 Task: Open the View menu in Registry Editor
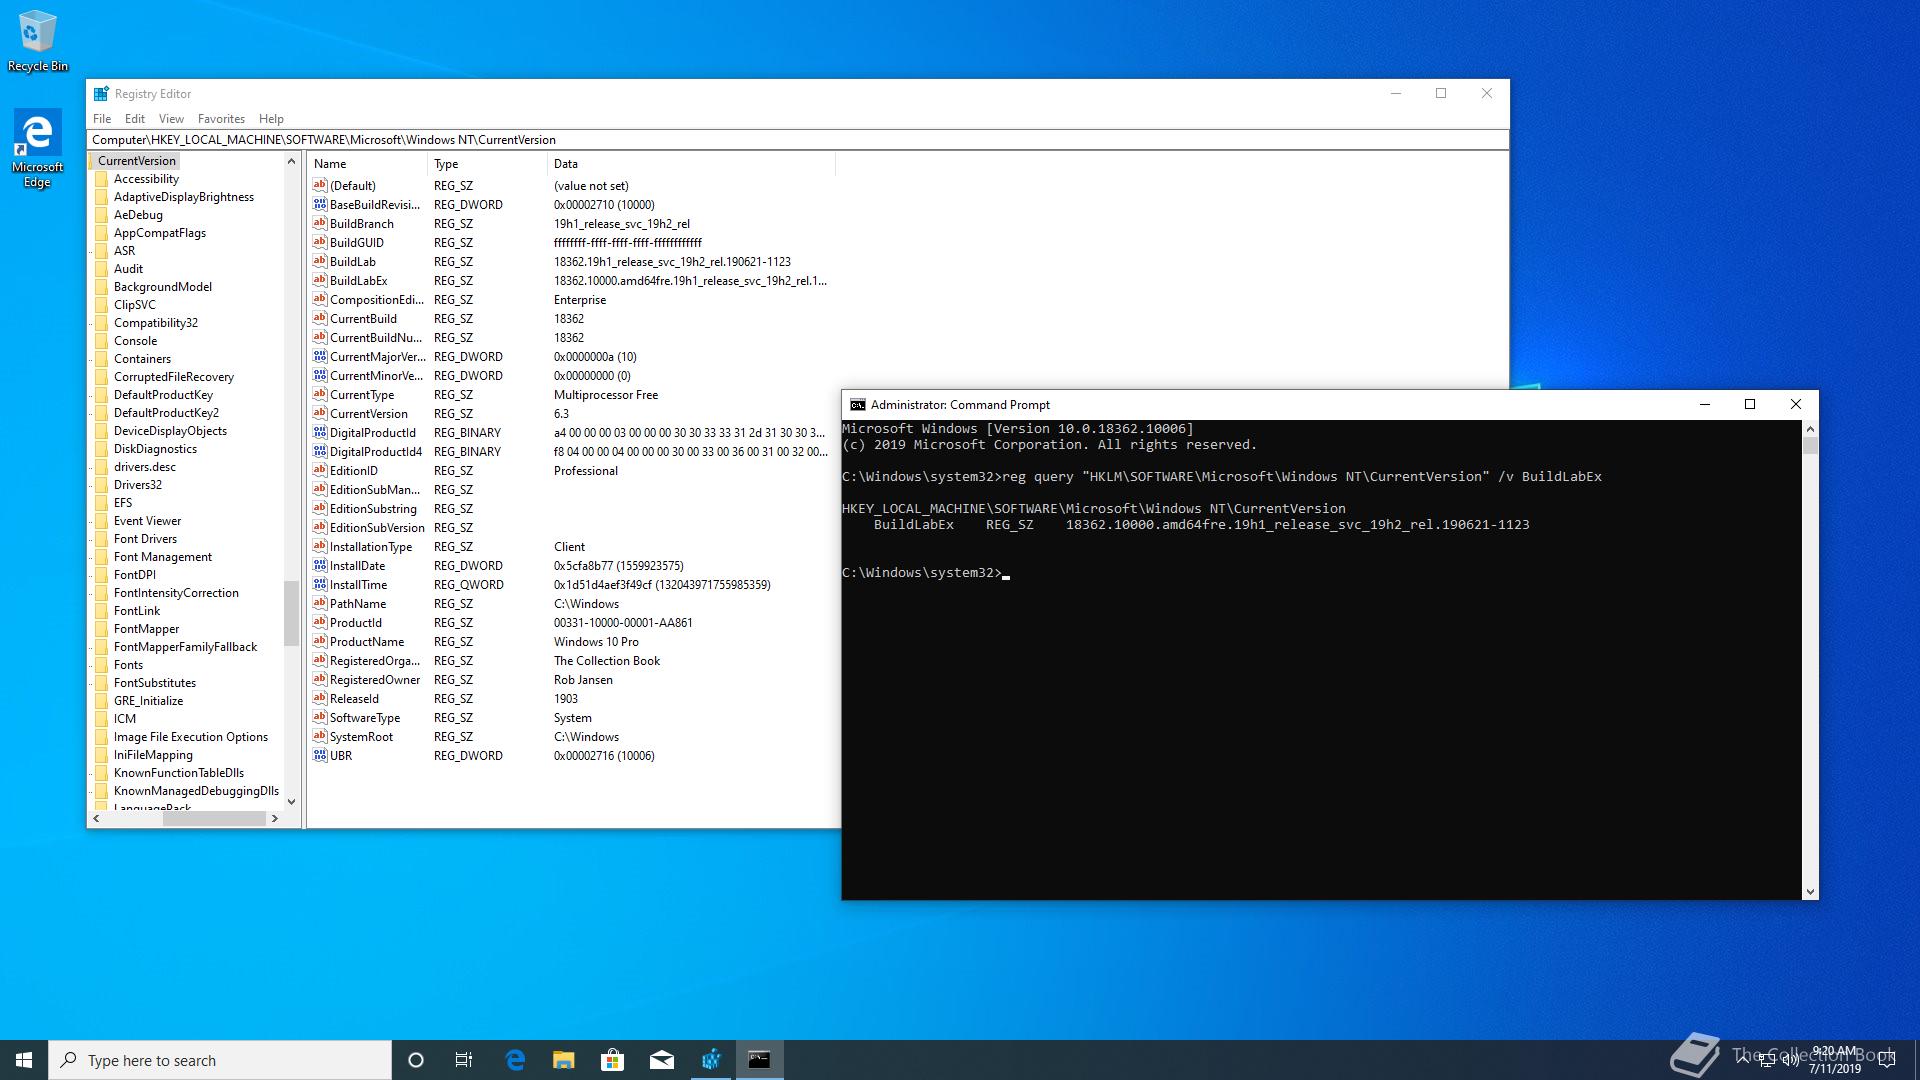(x=171, y=119)
